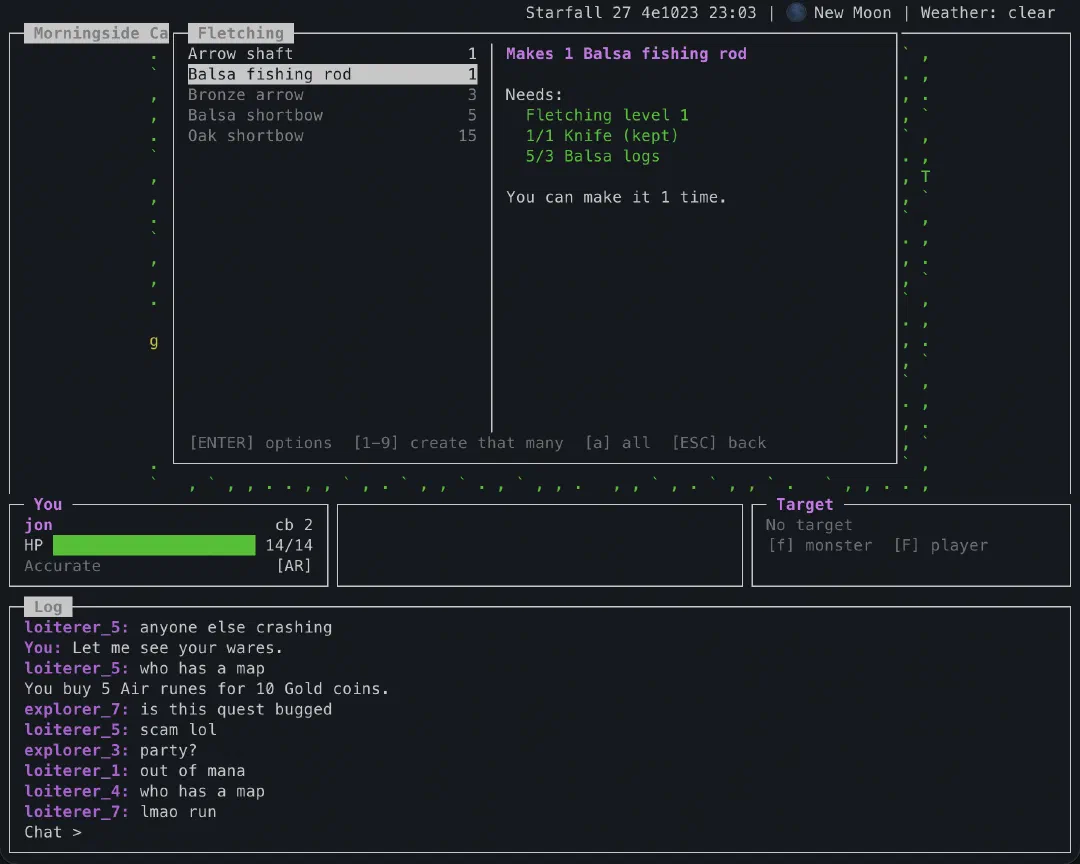The image size is (1080, 864).
Task: Click the "cb 2" combat level
Action: [294, 525]
